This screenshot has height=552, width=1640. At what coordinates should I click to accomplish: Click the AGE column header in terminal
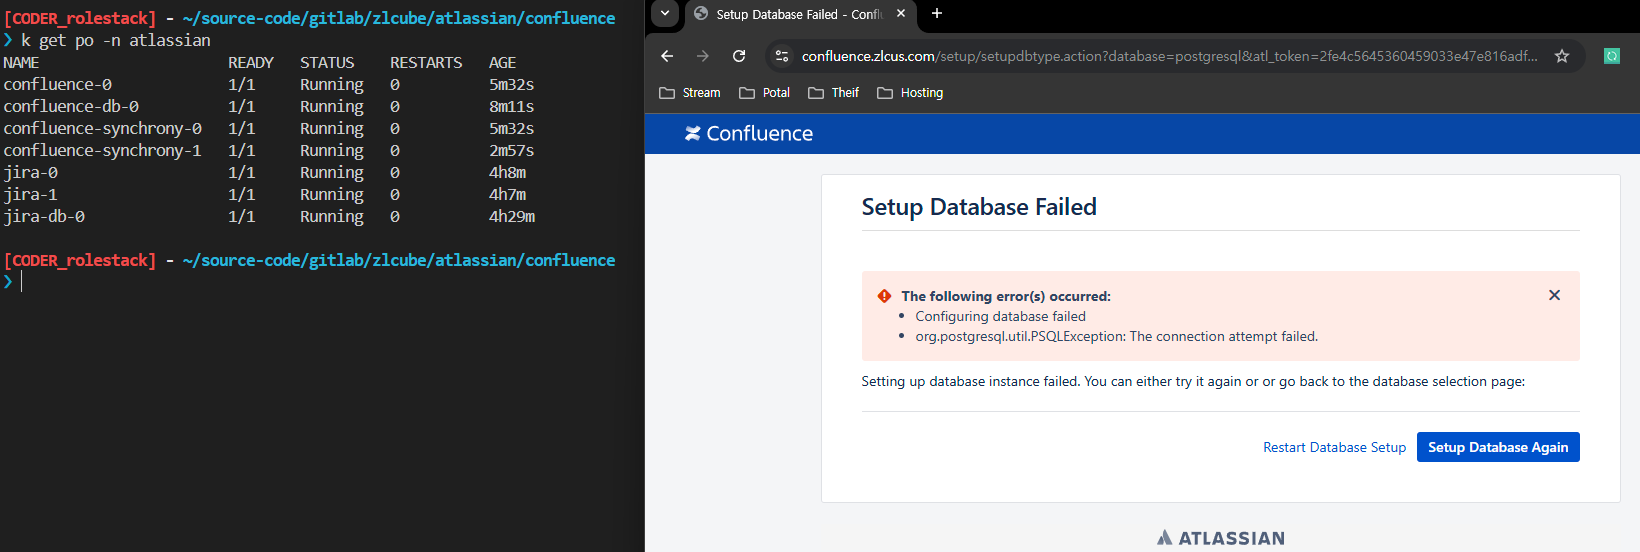coord(502,62)
